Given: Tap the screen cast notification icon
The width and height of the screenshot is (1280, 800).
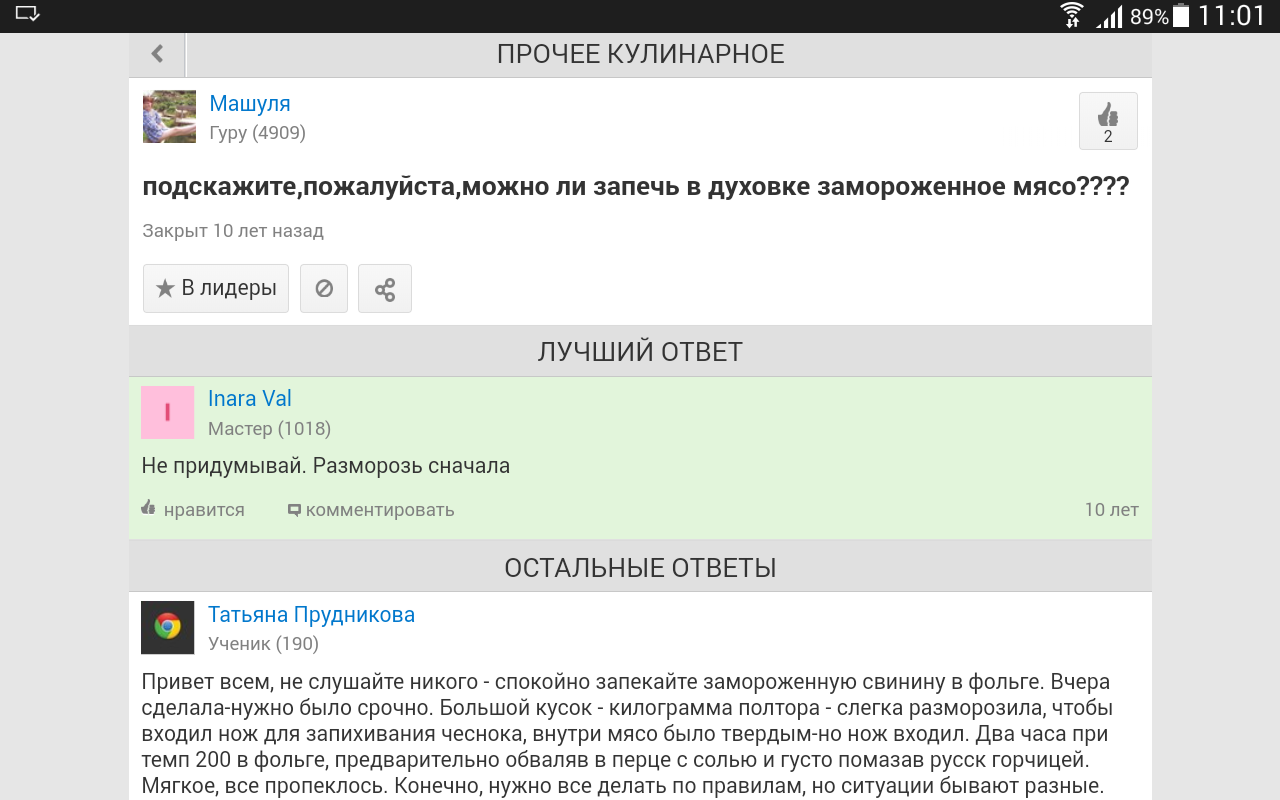Looking at the screenshot, I should point(27,14).
